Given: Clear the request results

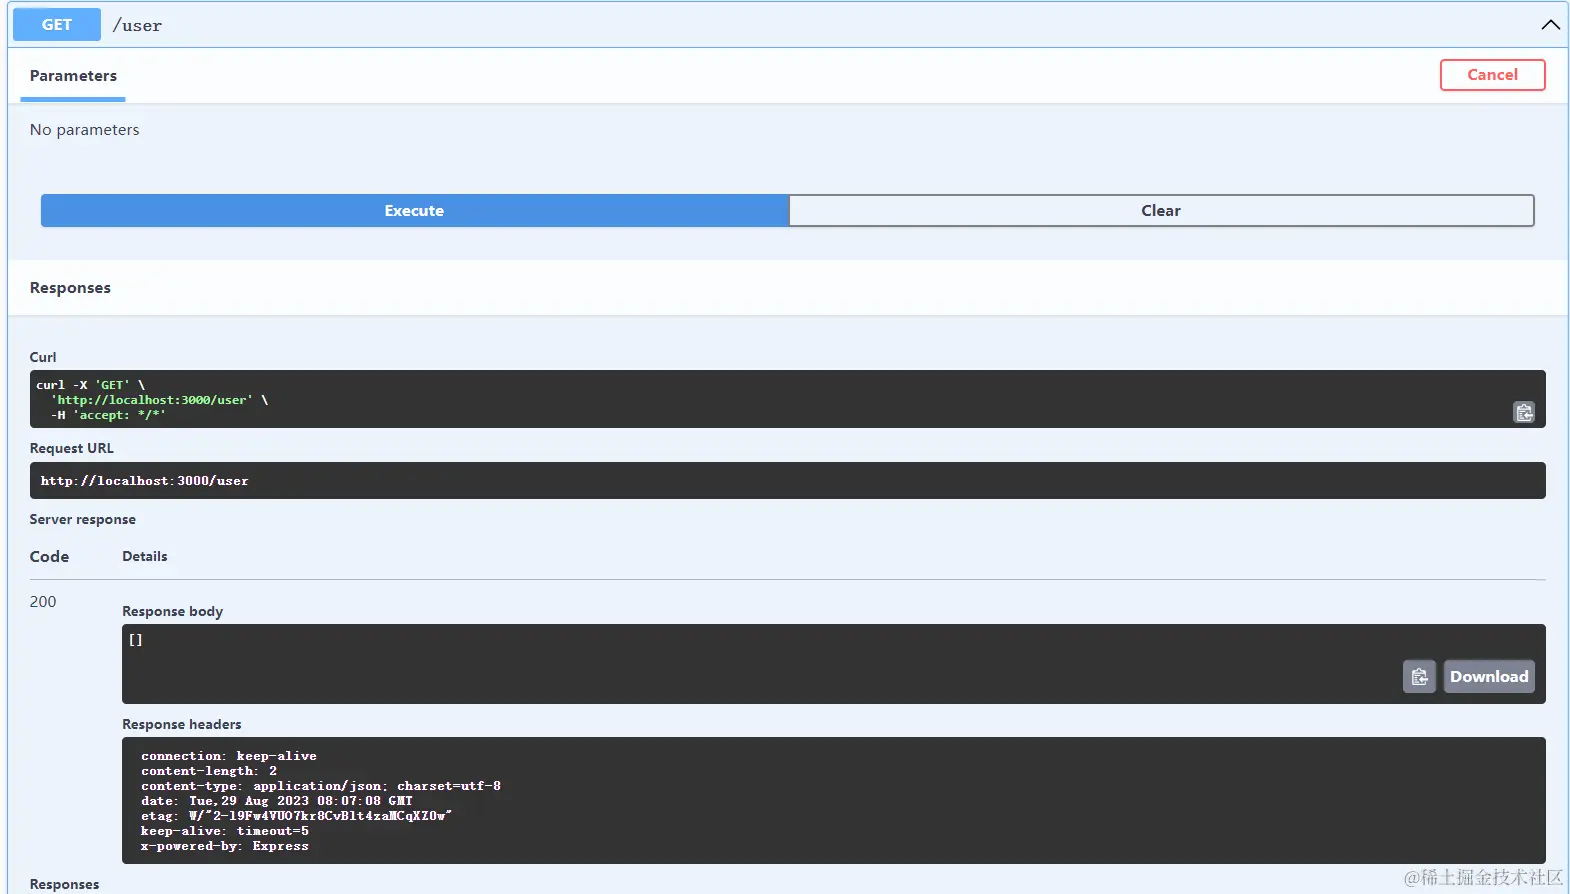Looking at the screenshot, I should click(x=1161, y=211).
